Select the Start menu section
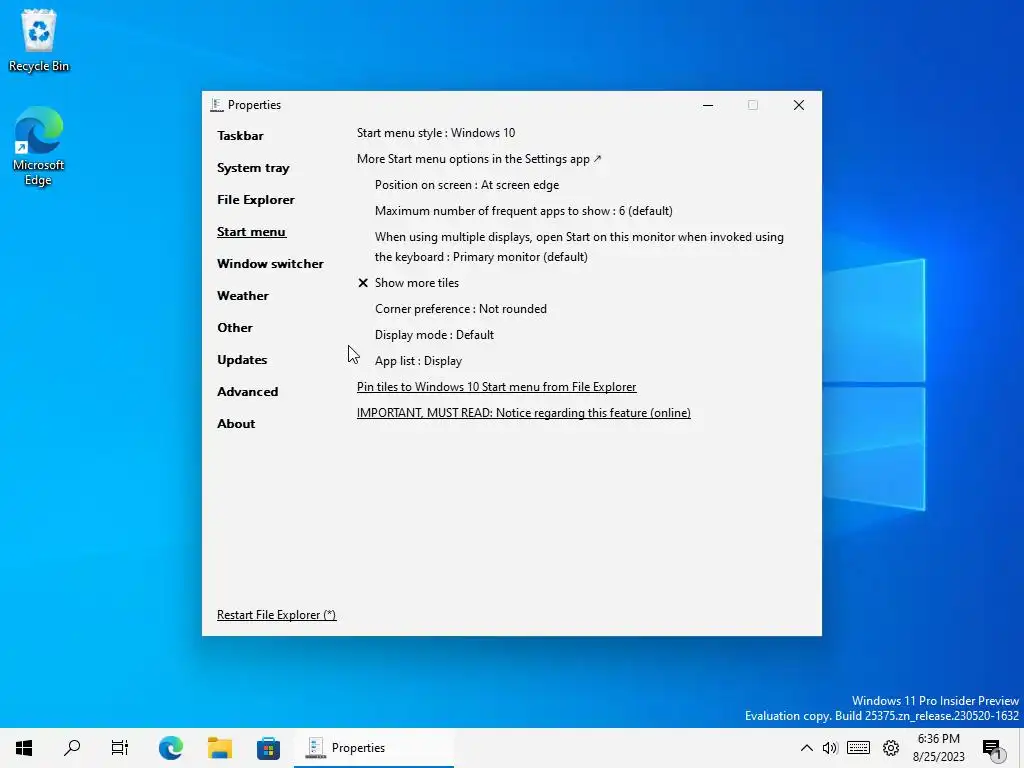 tap(251, 232)
